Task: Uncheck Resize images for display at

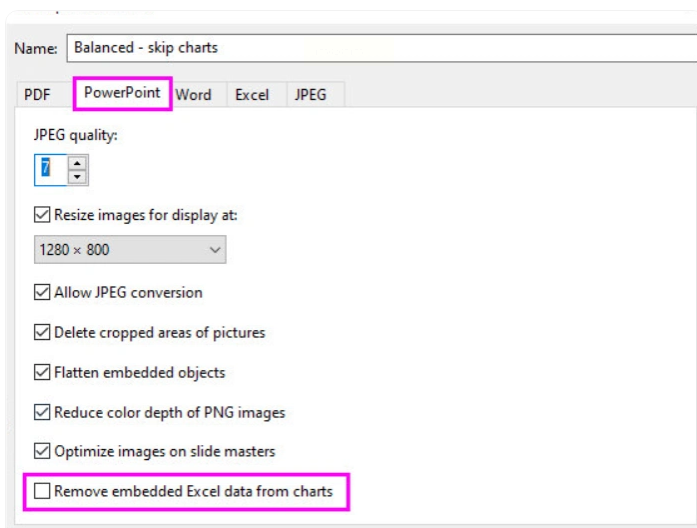Action: click(x=42, y=215)
